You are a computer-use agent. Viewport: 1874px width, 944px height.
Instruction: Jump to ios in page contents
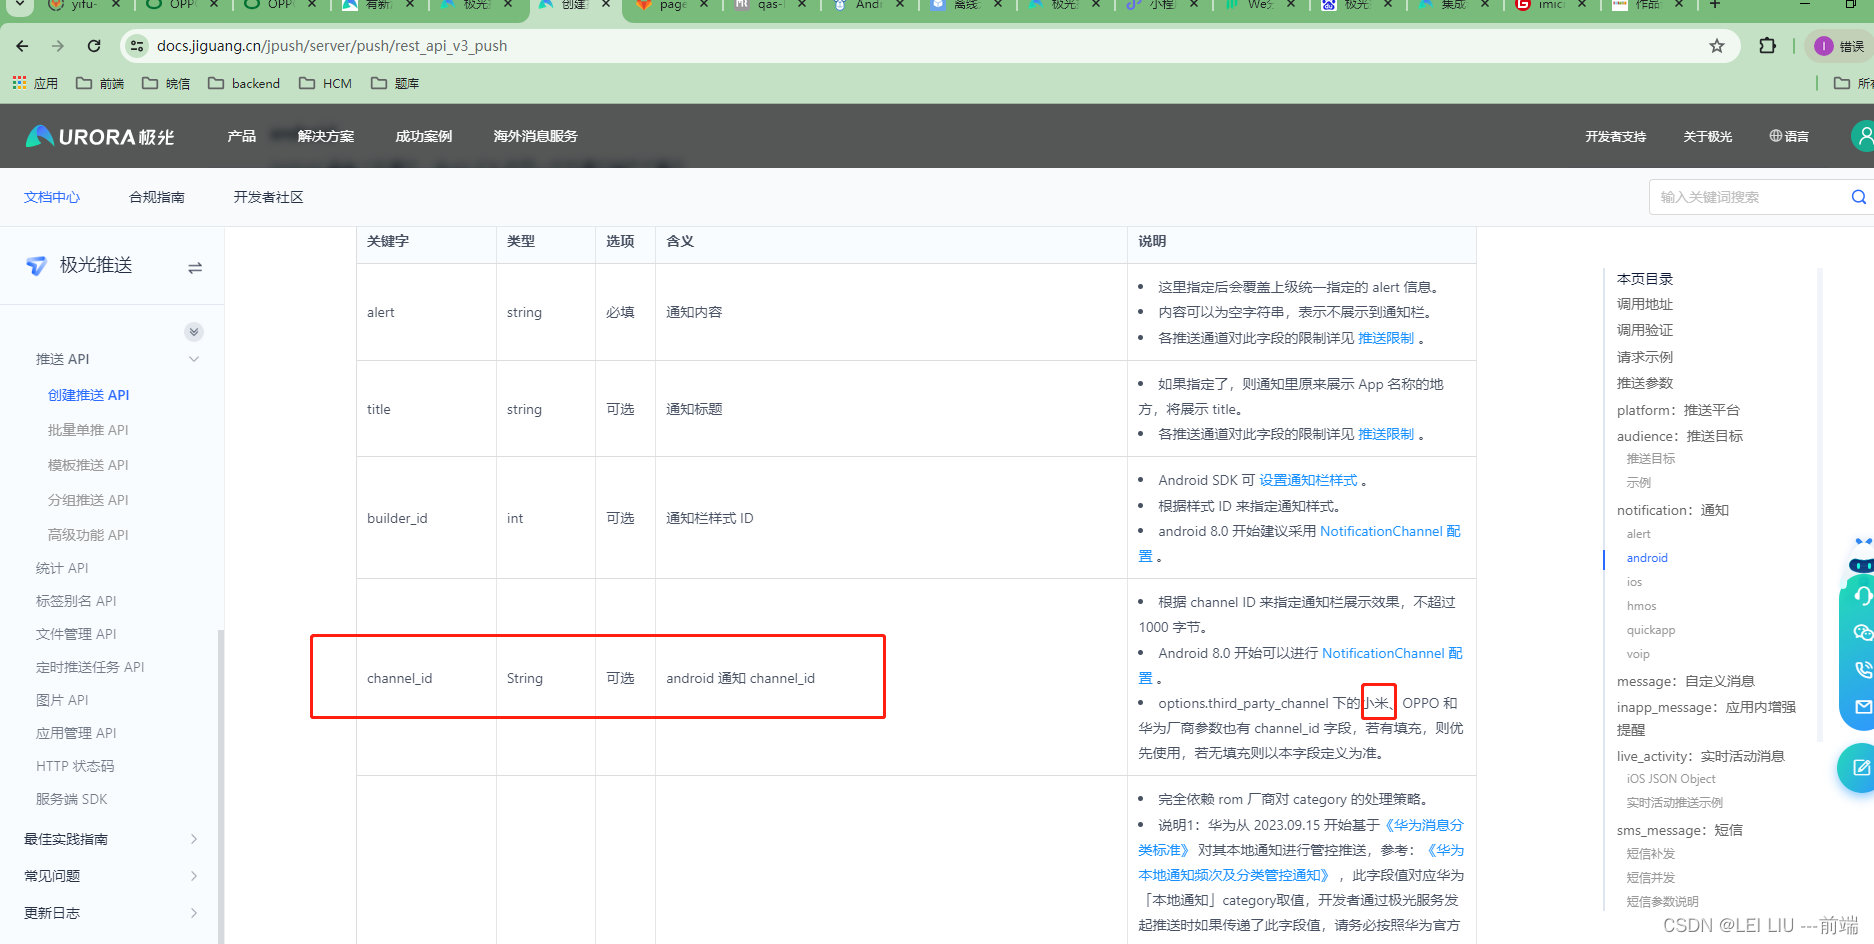click(x=1634, y=582)
